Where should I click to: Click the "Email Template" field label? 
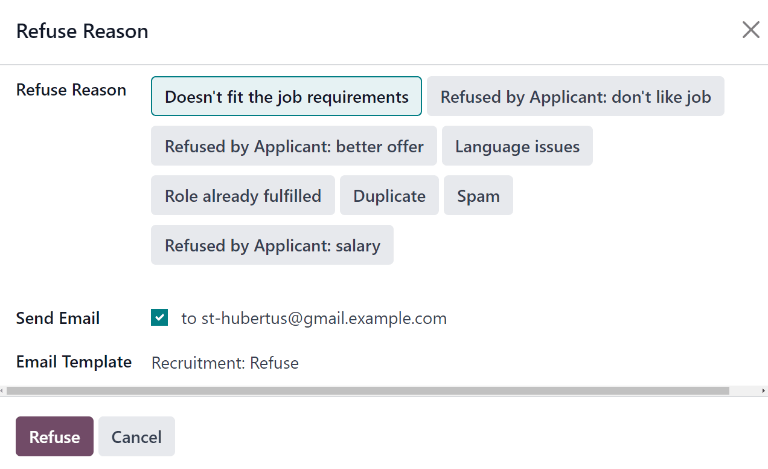(74, 362)
